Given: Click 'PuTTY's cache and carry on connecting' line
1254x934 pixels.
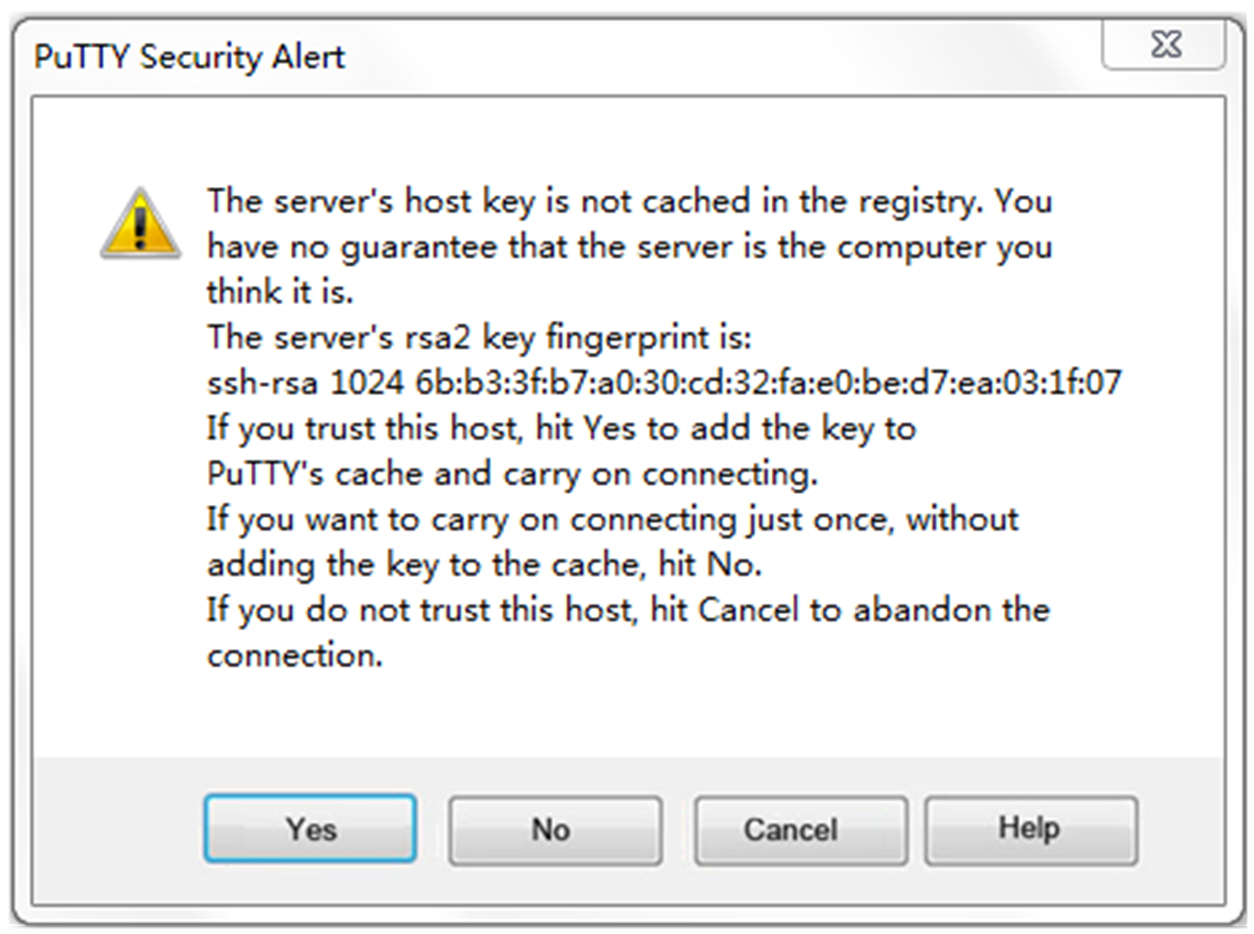Looking at the screenshot, I should click(x=512, y=474).
